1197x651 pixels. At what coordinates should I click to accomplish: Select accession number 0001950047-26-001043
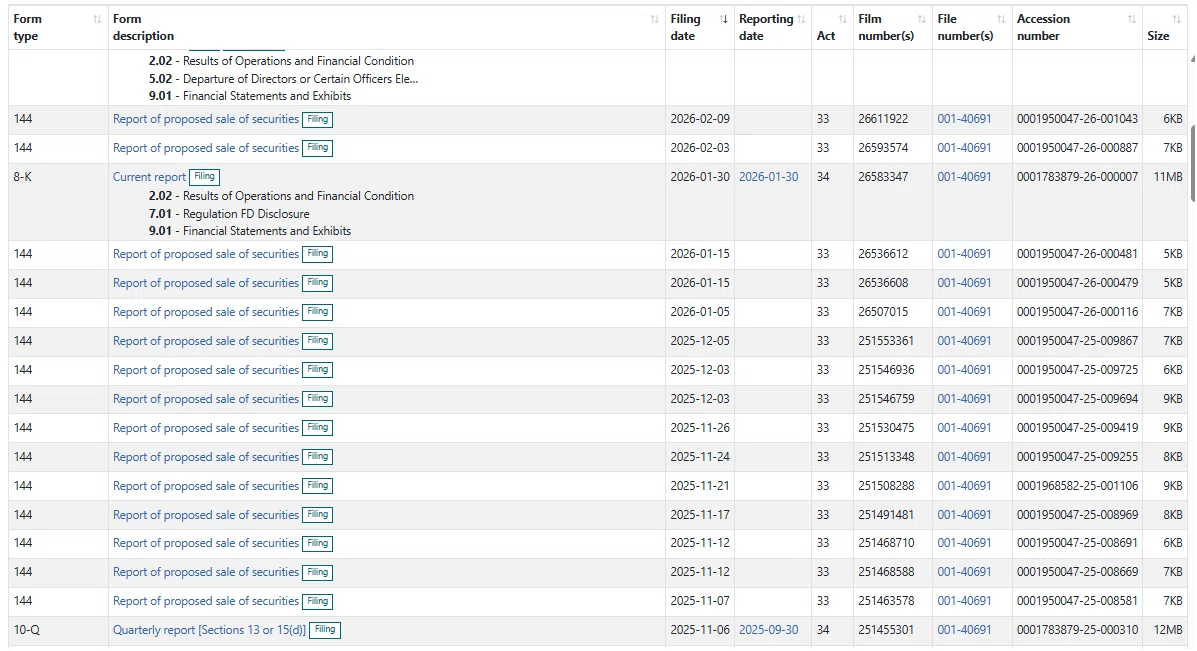coord(1077,119)
